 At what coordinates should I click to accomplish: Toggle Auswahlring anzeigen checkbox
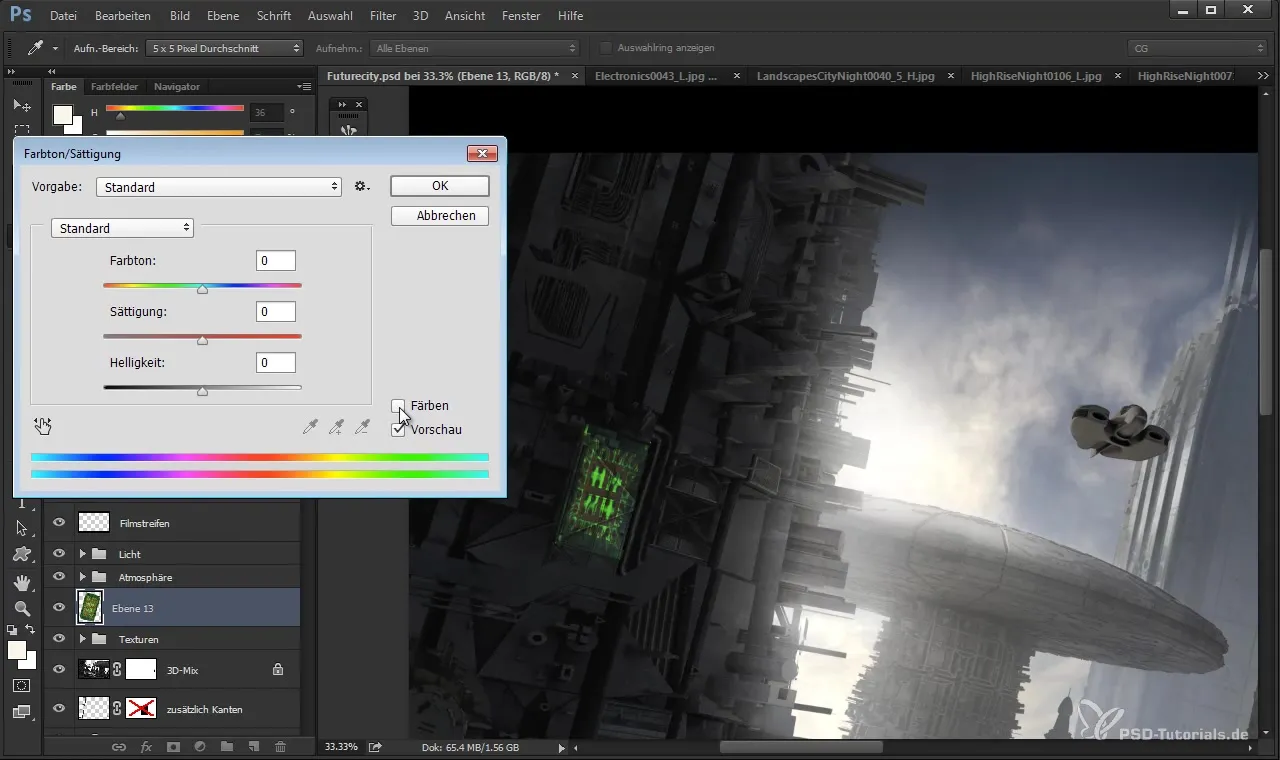pyautogui.click(x=606, y=48)
